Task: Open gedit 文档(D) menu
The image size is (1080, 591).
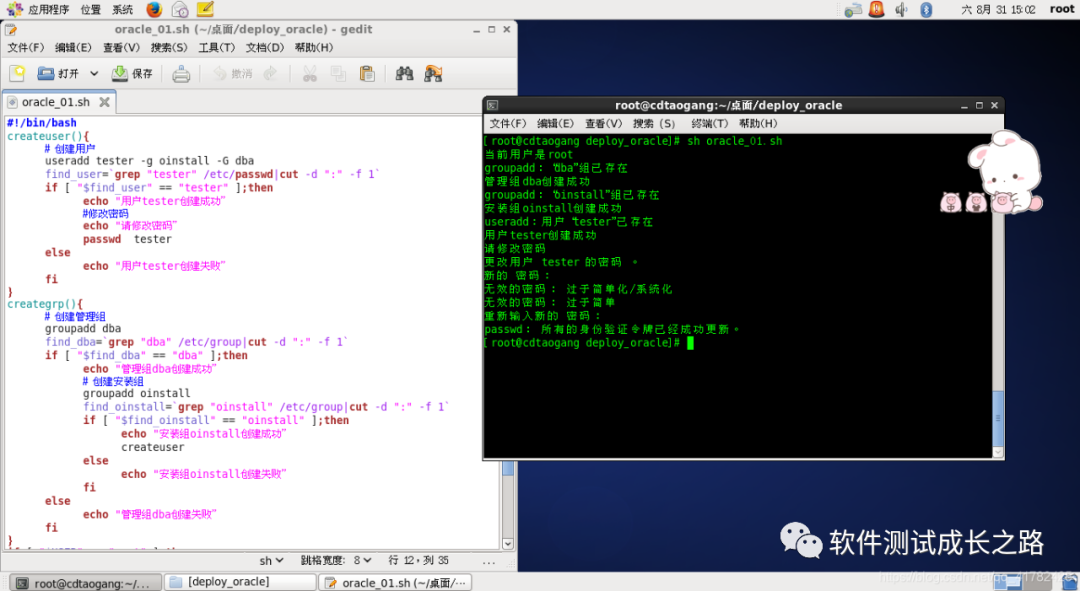Action: pos(265,48)
